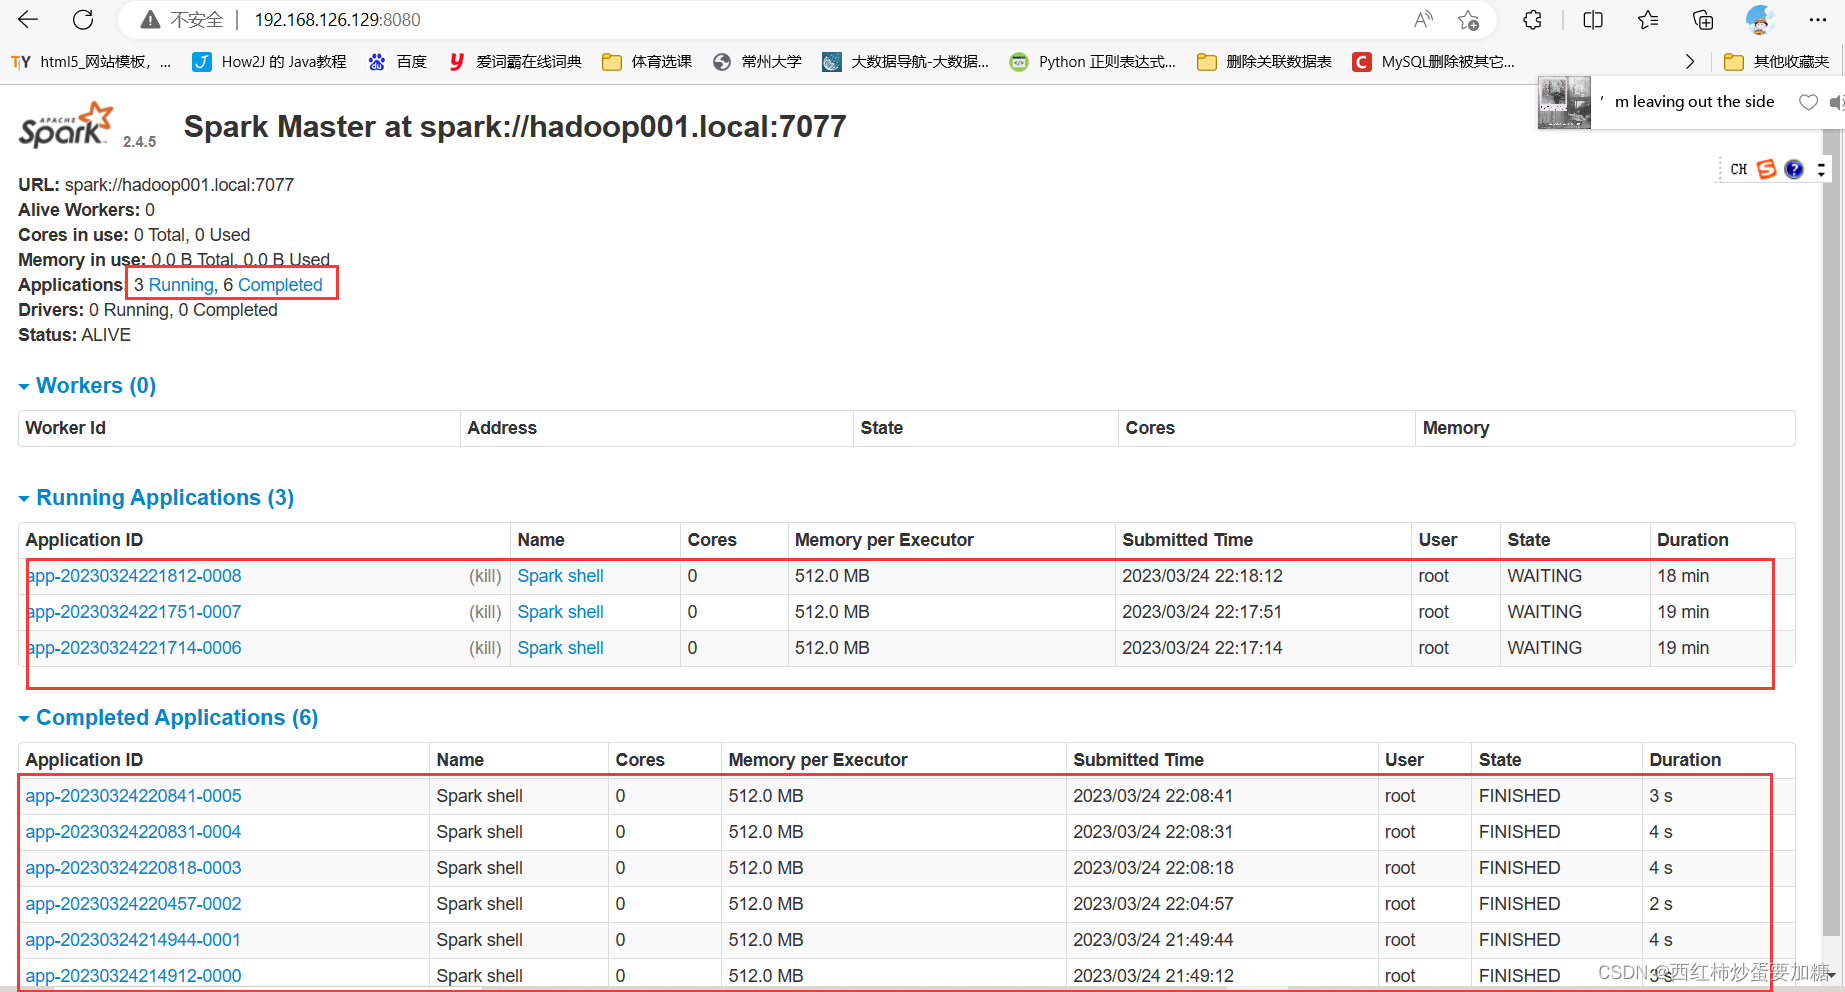
Task: Kill application app-20230324221812-0008
Action: point(485,576)
